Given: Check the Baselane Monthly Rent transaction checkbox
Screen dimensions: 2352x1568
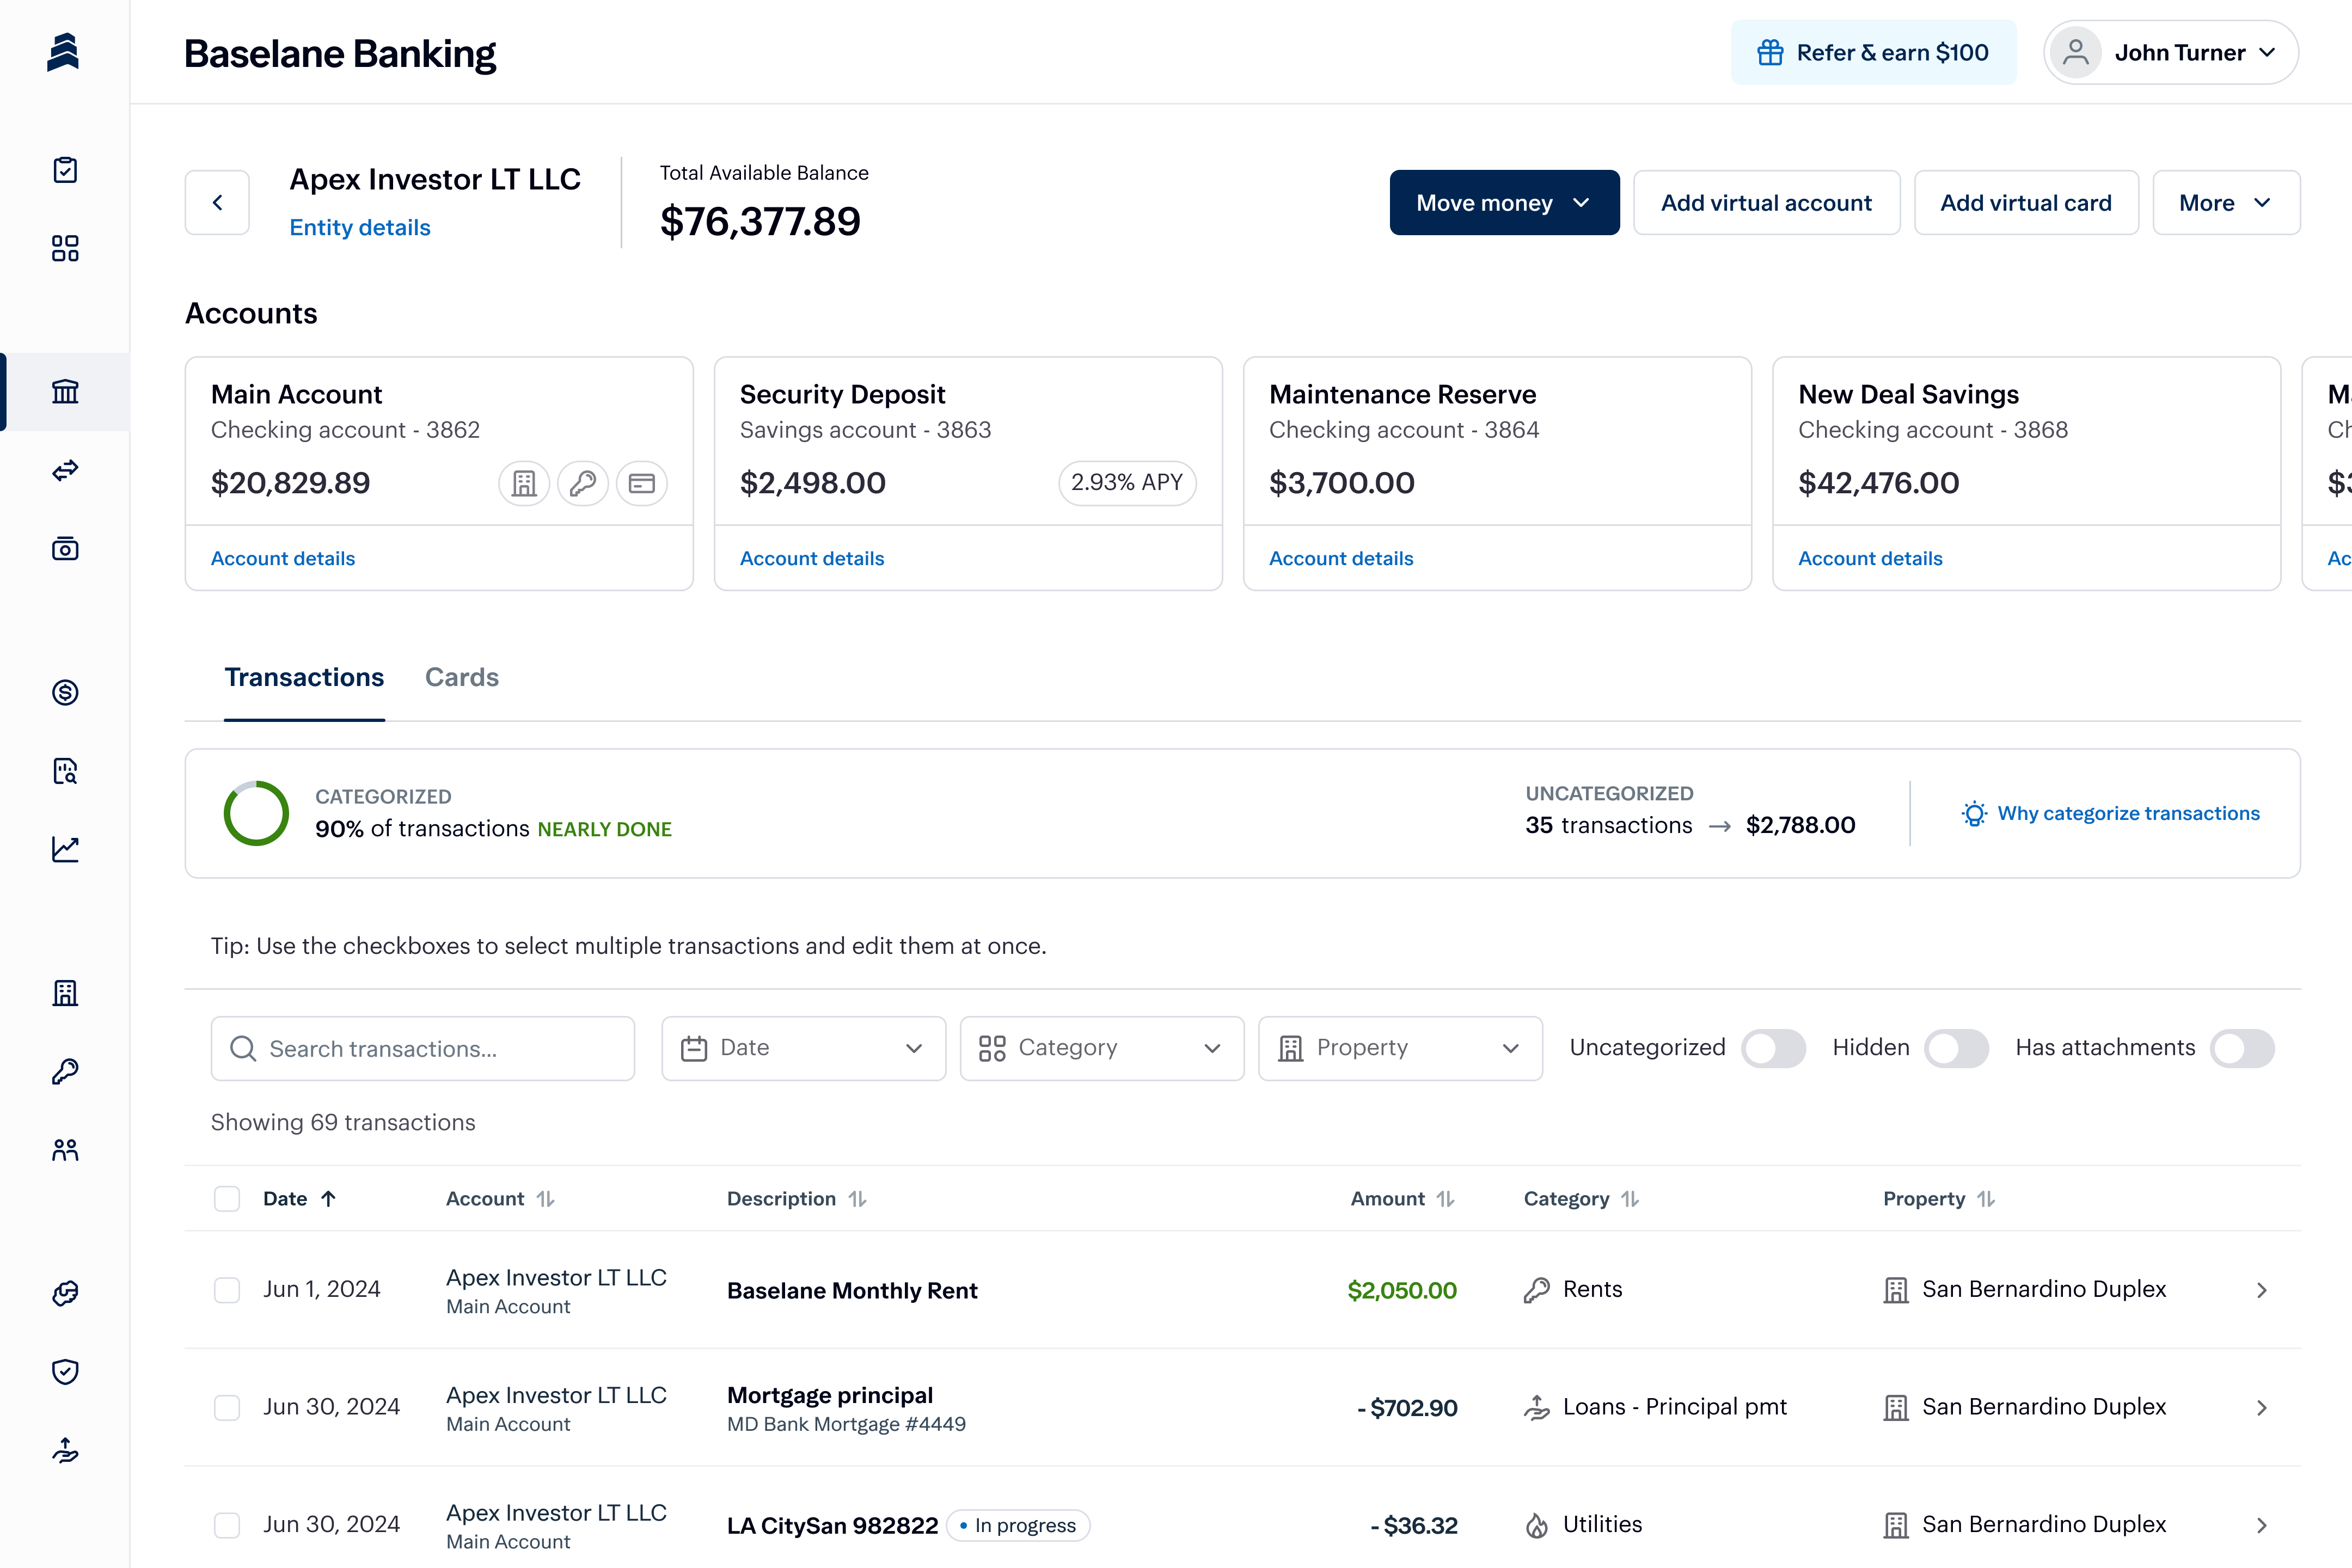Looking at the screenshot, I should click(227, 1290).
